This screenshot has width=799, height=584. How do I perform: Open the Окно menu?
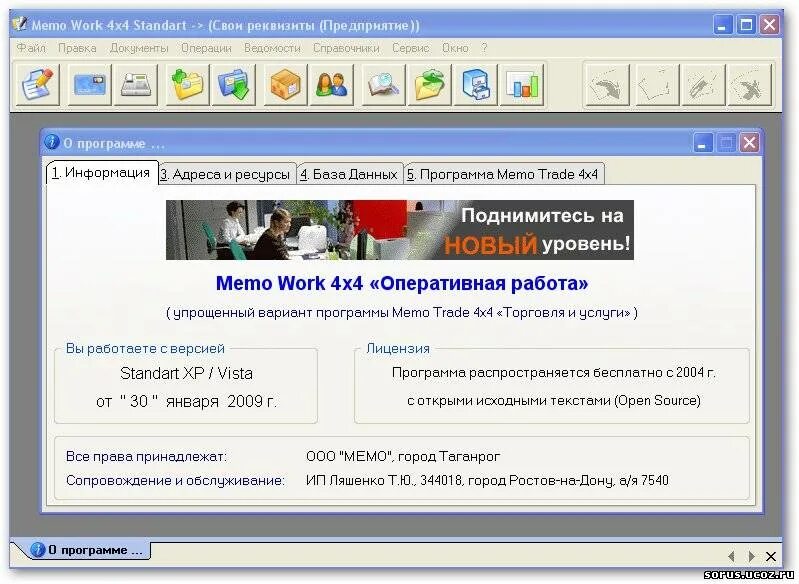click(455, 48)
